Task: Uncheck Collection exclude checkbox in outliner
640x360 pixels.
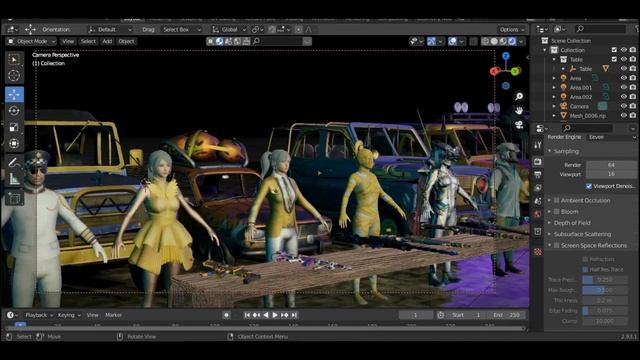Action: [614, 50]
